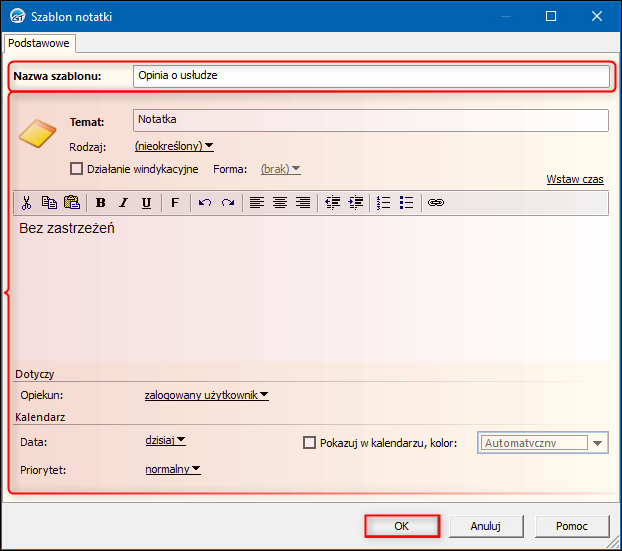622x551 pixels.
Task: Click the Copy icon in toolbar
Action: tap(49, 203)
